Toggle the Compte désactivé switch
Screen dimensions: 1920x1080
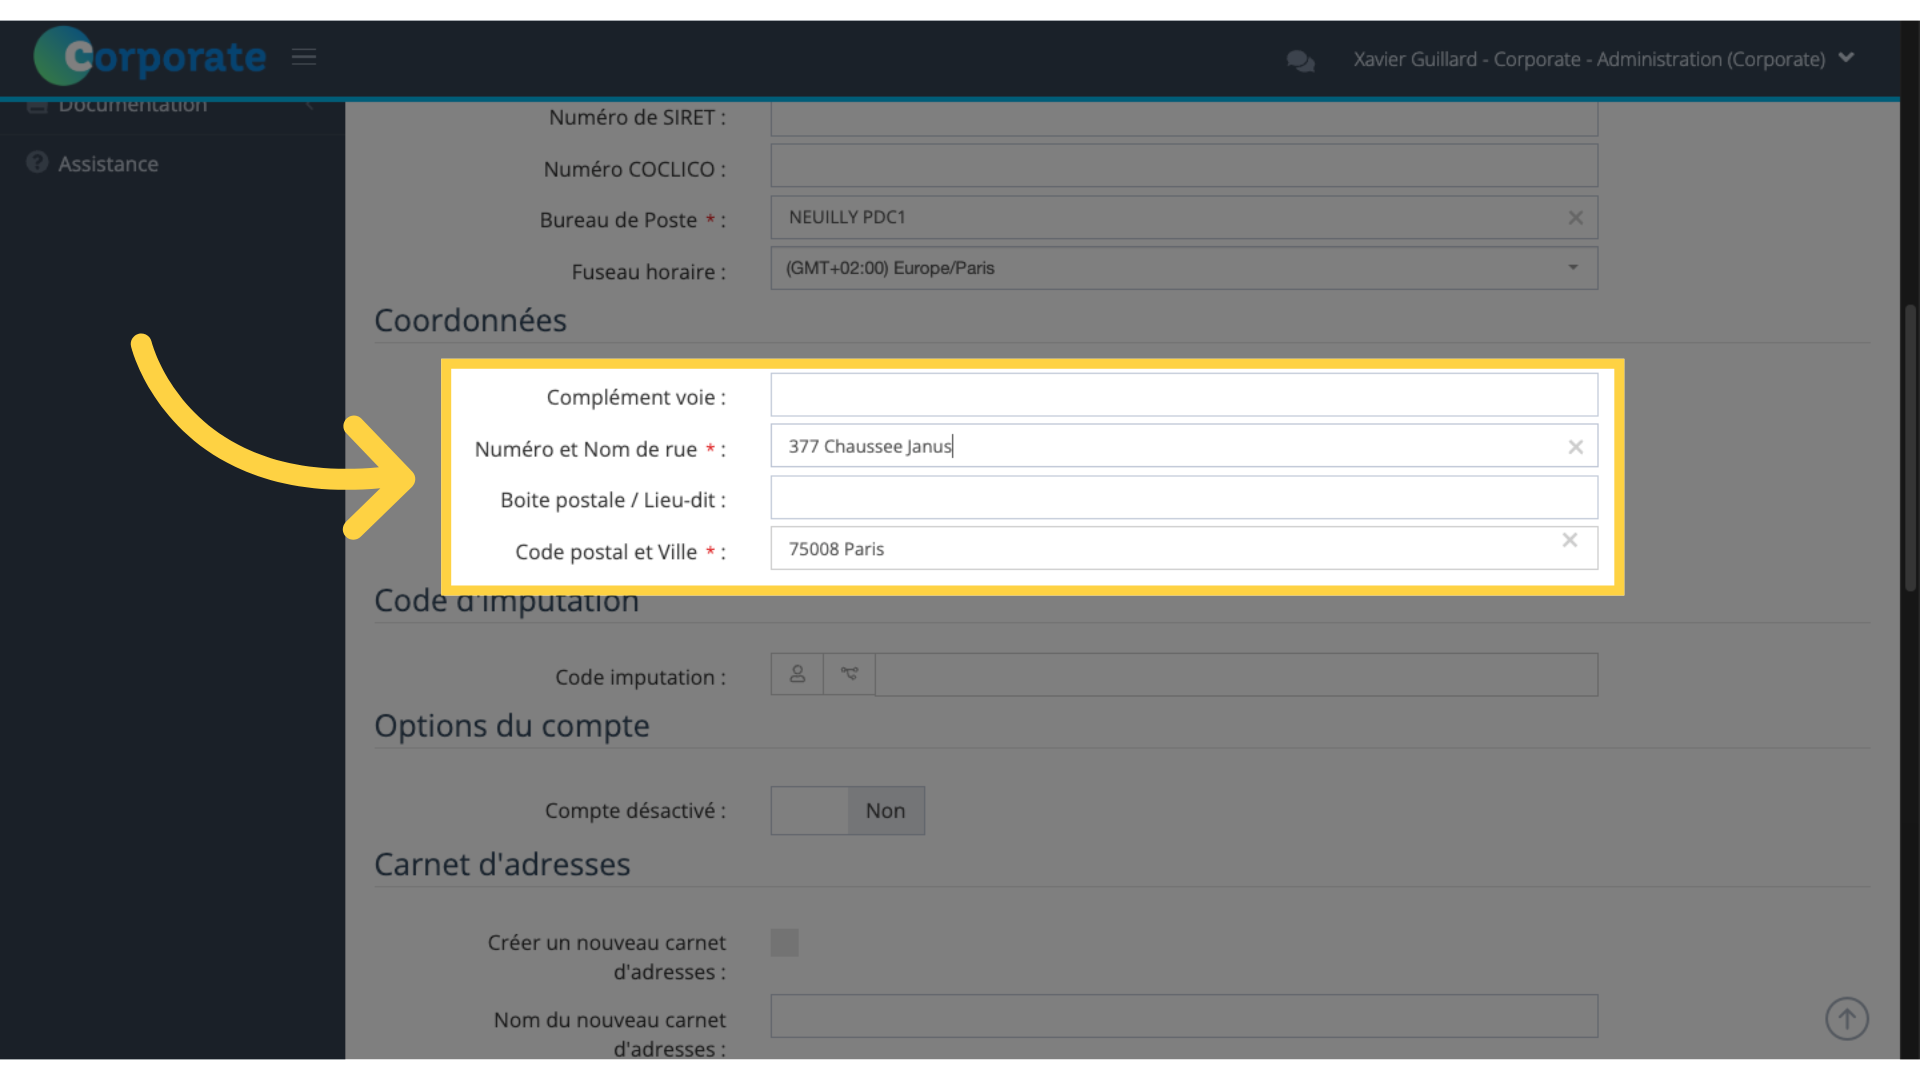pos(847,811)
